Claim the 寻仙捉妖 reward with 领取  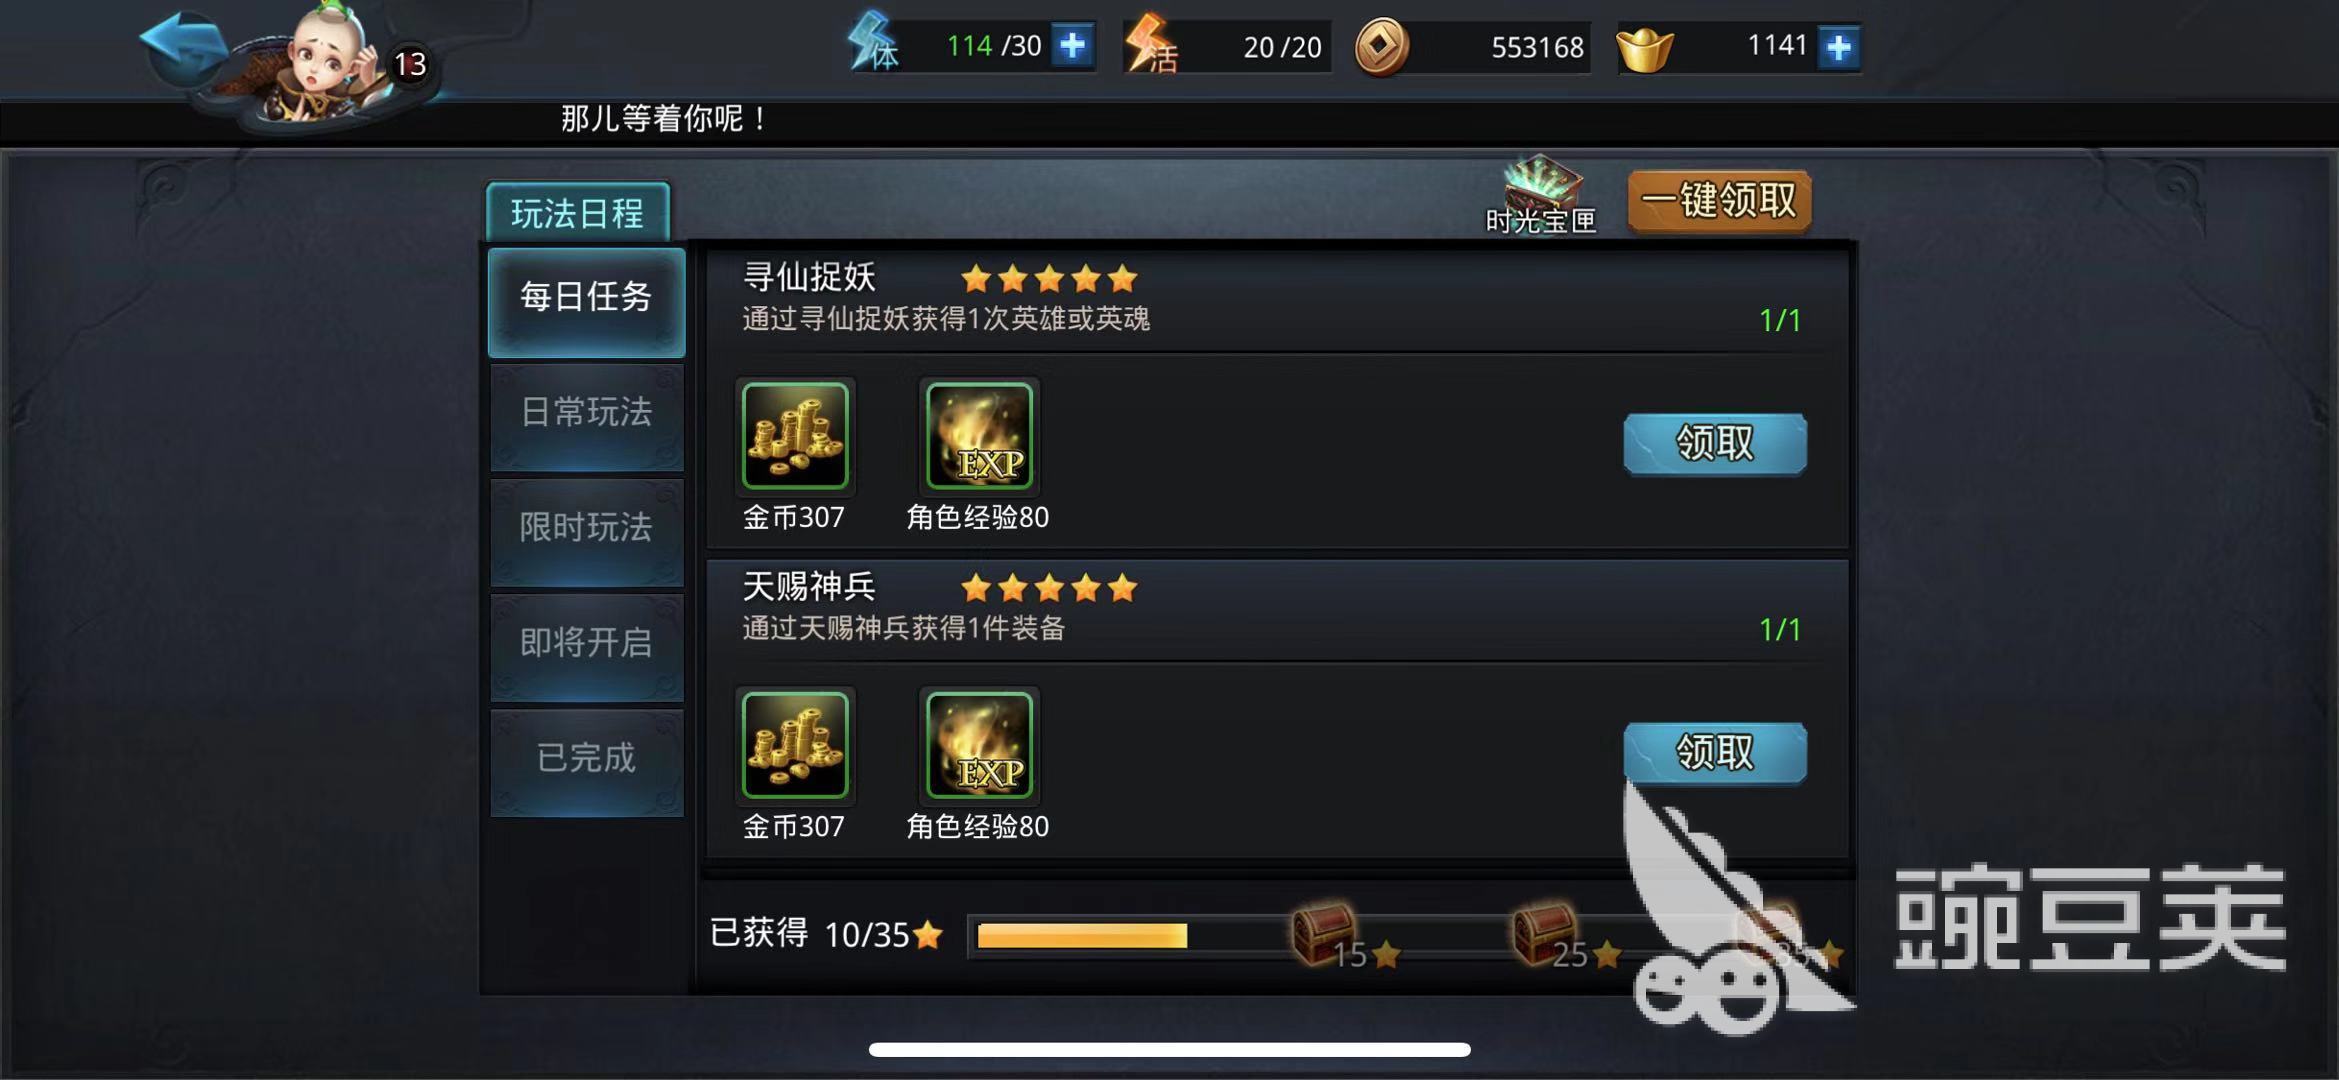pyautogui.click(x=1715, y=443)
